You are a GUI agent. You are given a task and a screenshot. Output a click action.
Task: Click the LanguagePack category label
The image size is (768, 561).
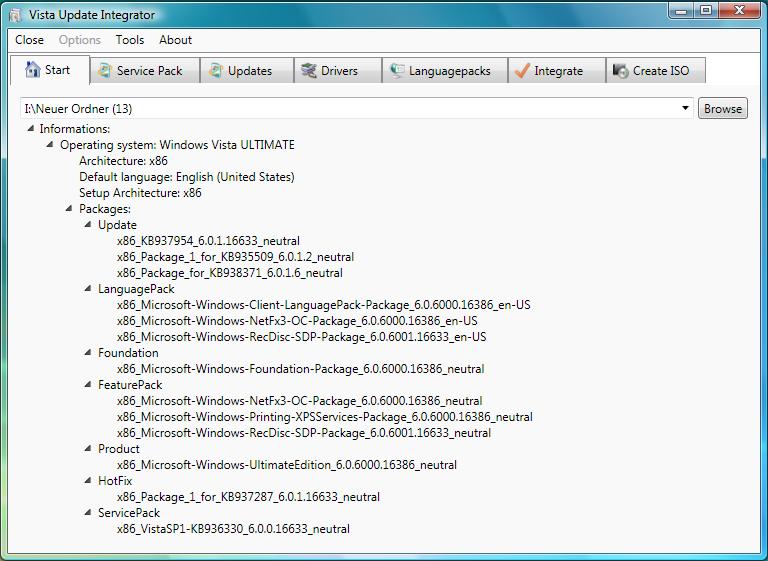click(x=136, y=289)
